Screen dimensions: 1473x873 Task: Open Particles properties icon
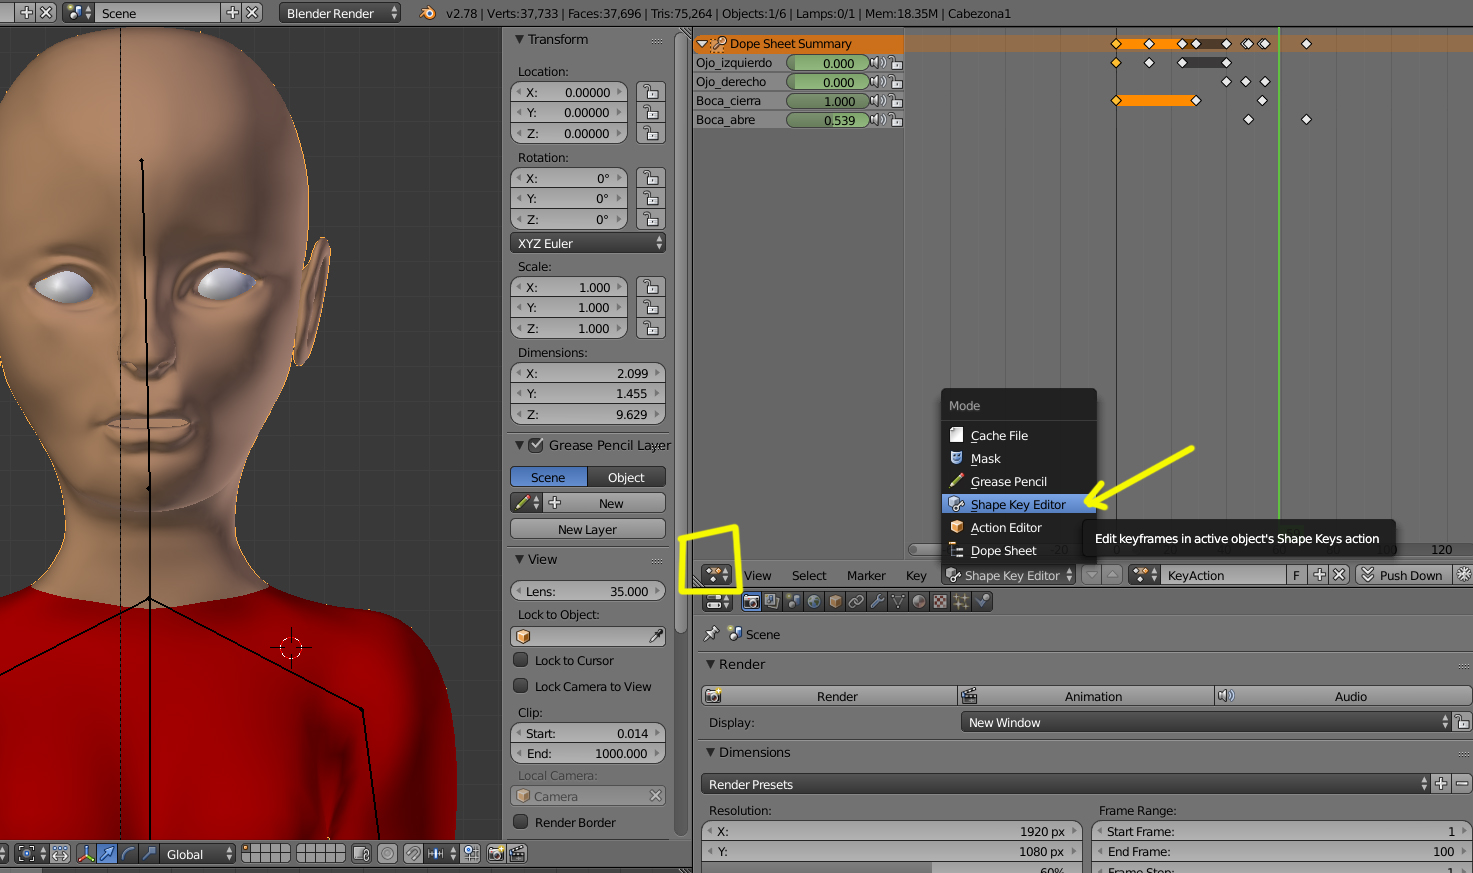pos(961,601)
